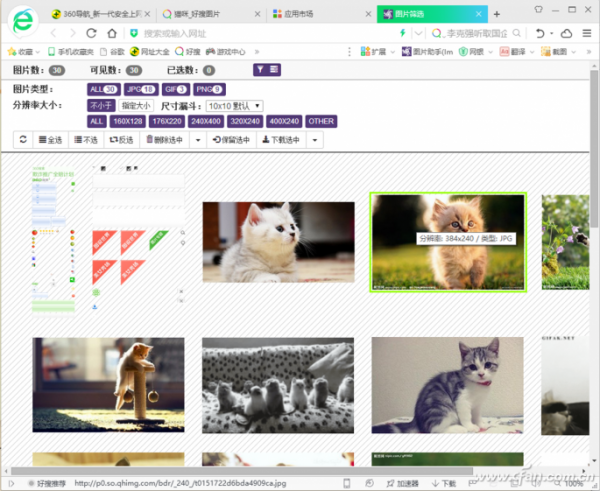
Task: Select the white kitten thumbnail image
Action: [278, 242]
